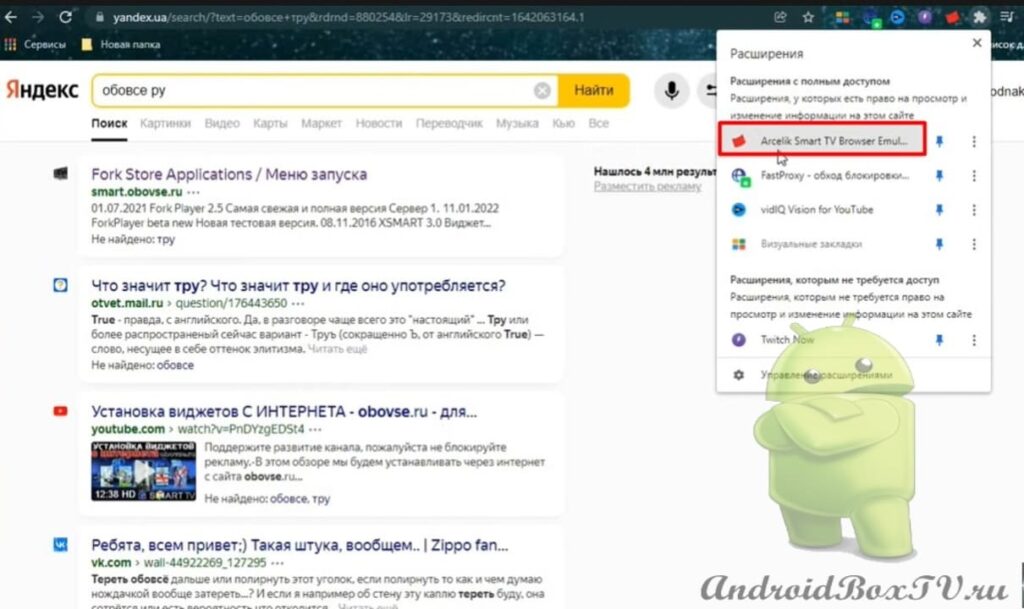This screenshot has width=1024, height=609.
Task: Click the address bar URL
Action: 349,17
